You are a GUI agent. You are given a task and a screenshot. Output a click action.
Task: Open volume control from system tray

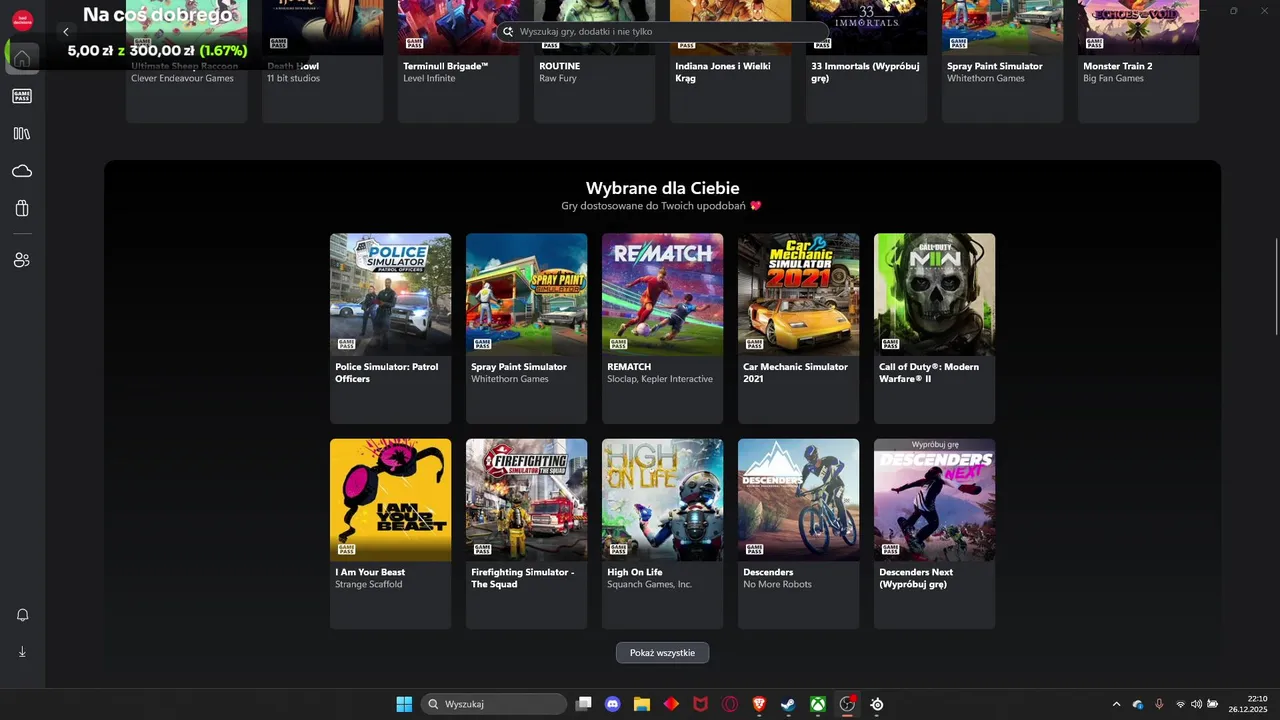1196,704
